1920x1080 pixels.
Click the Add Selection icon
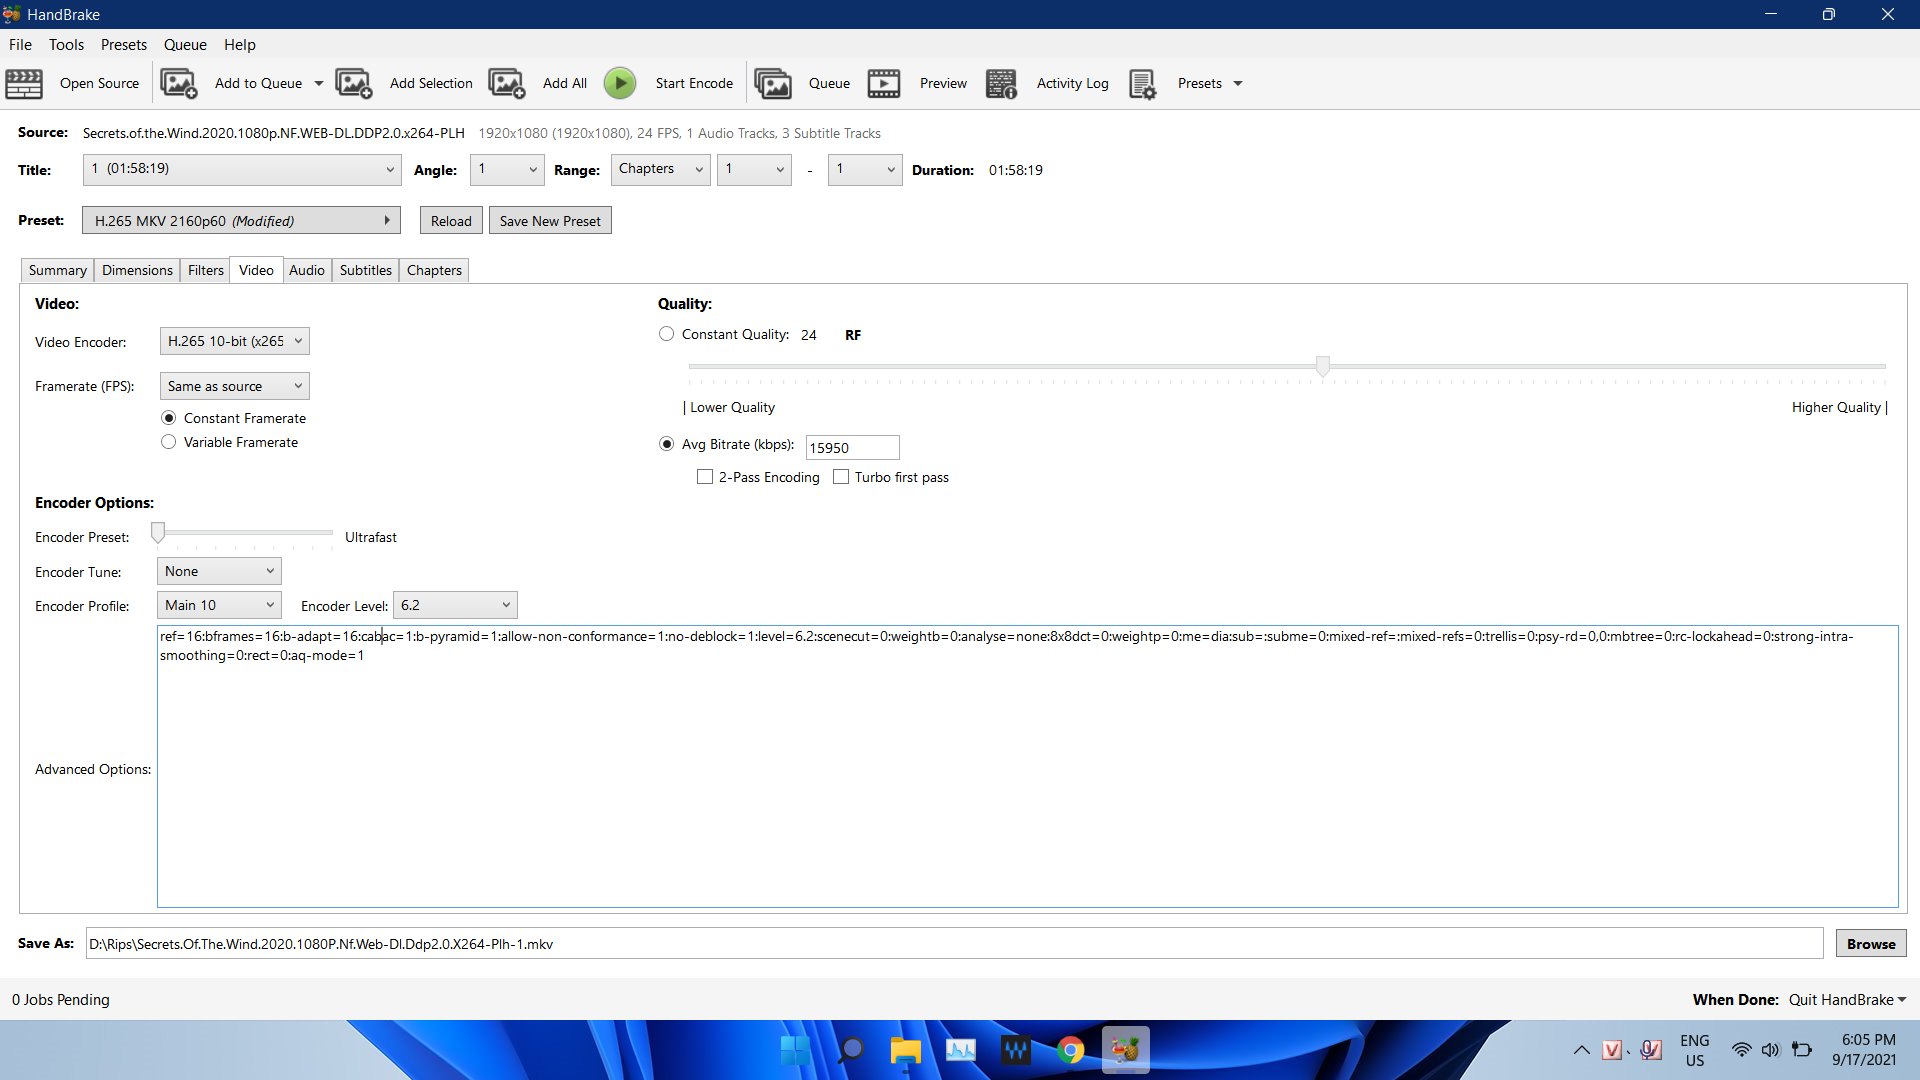(x=354, y=84)
